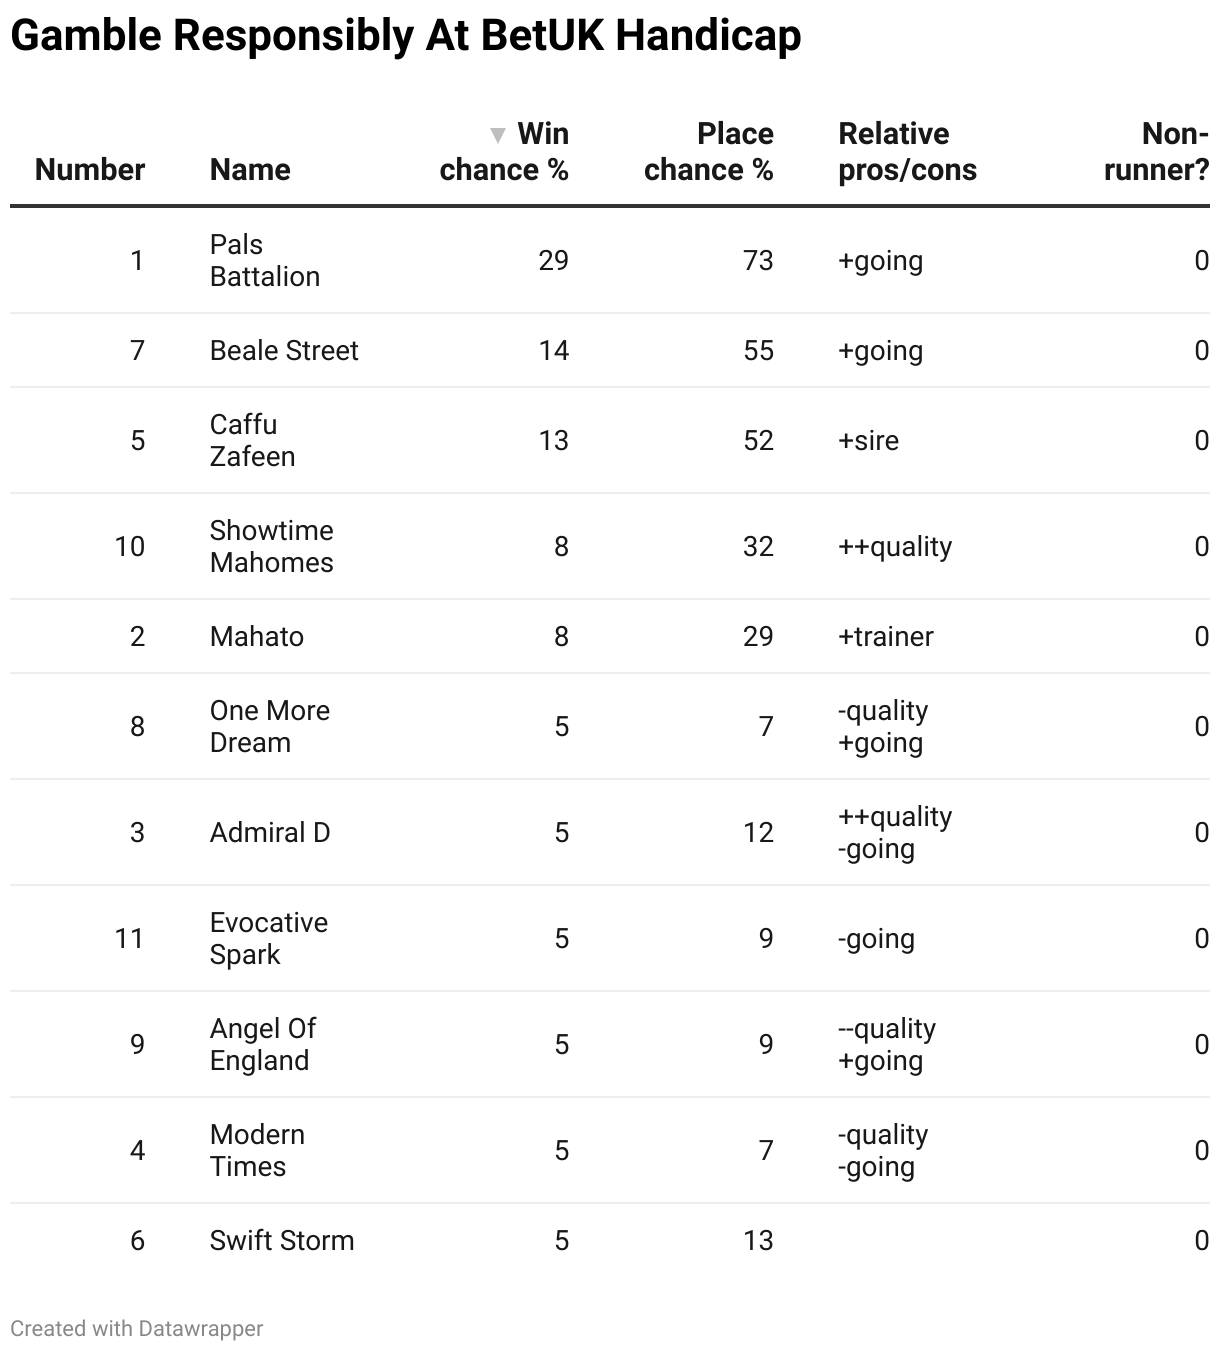This screenshot has width=1220, height=1352.
Task: Click the chart title Gamble Responsibly At BetUK Handicap
Action: click(406, 36)
